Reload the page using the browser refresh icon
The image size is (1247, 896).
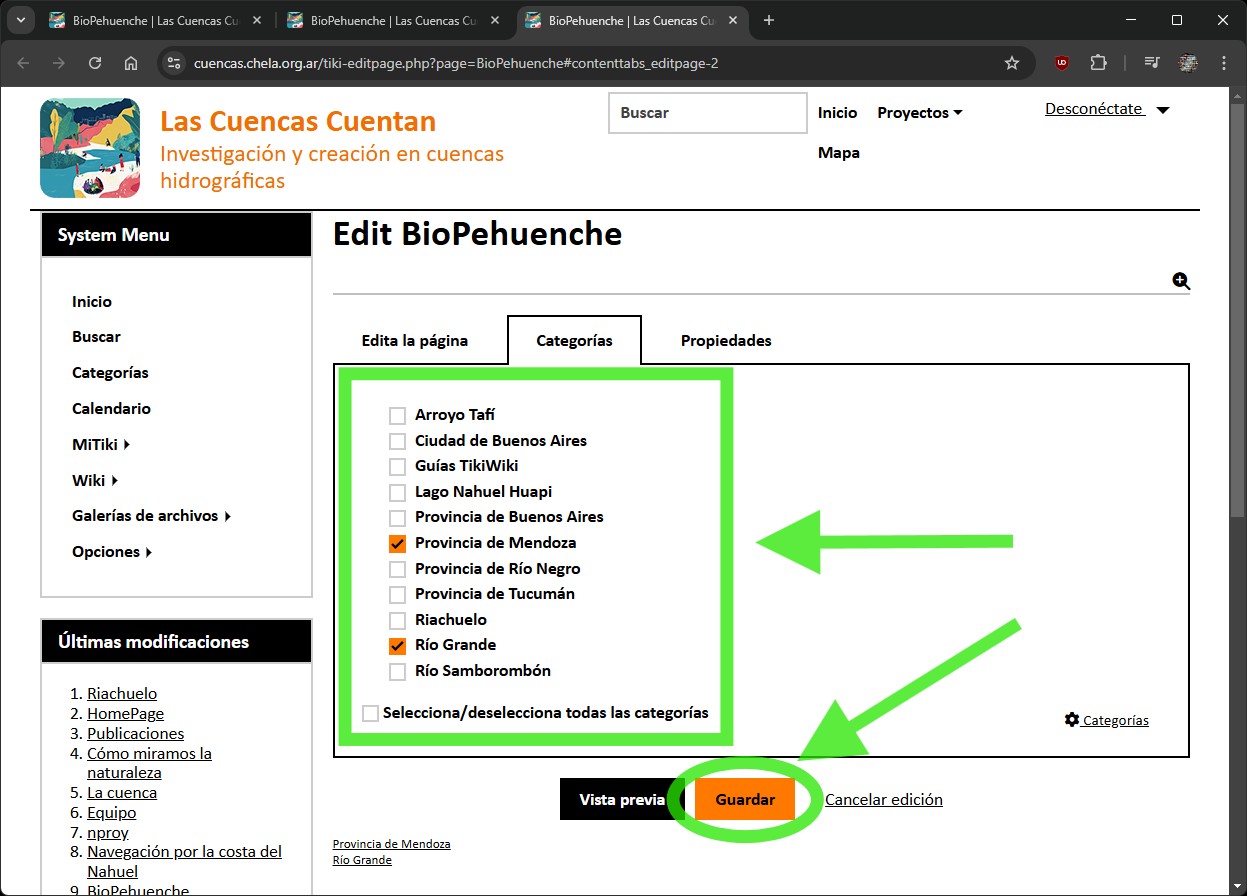(95, 63)
